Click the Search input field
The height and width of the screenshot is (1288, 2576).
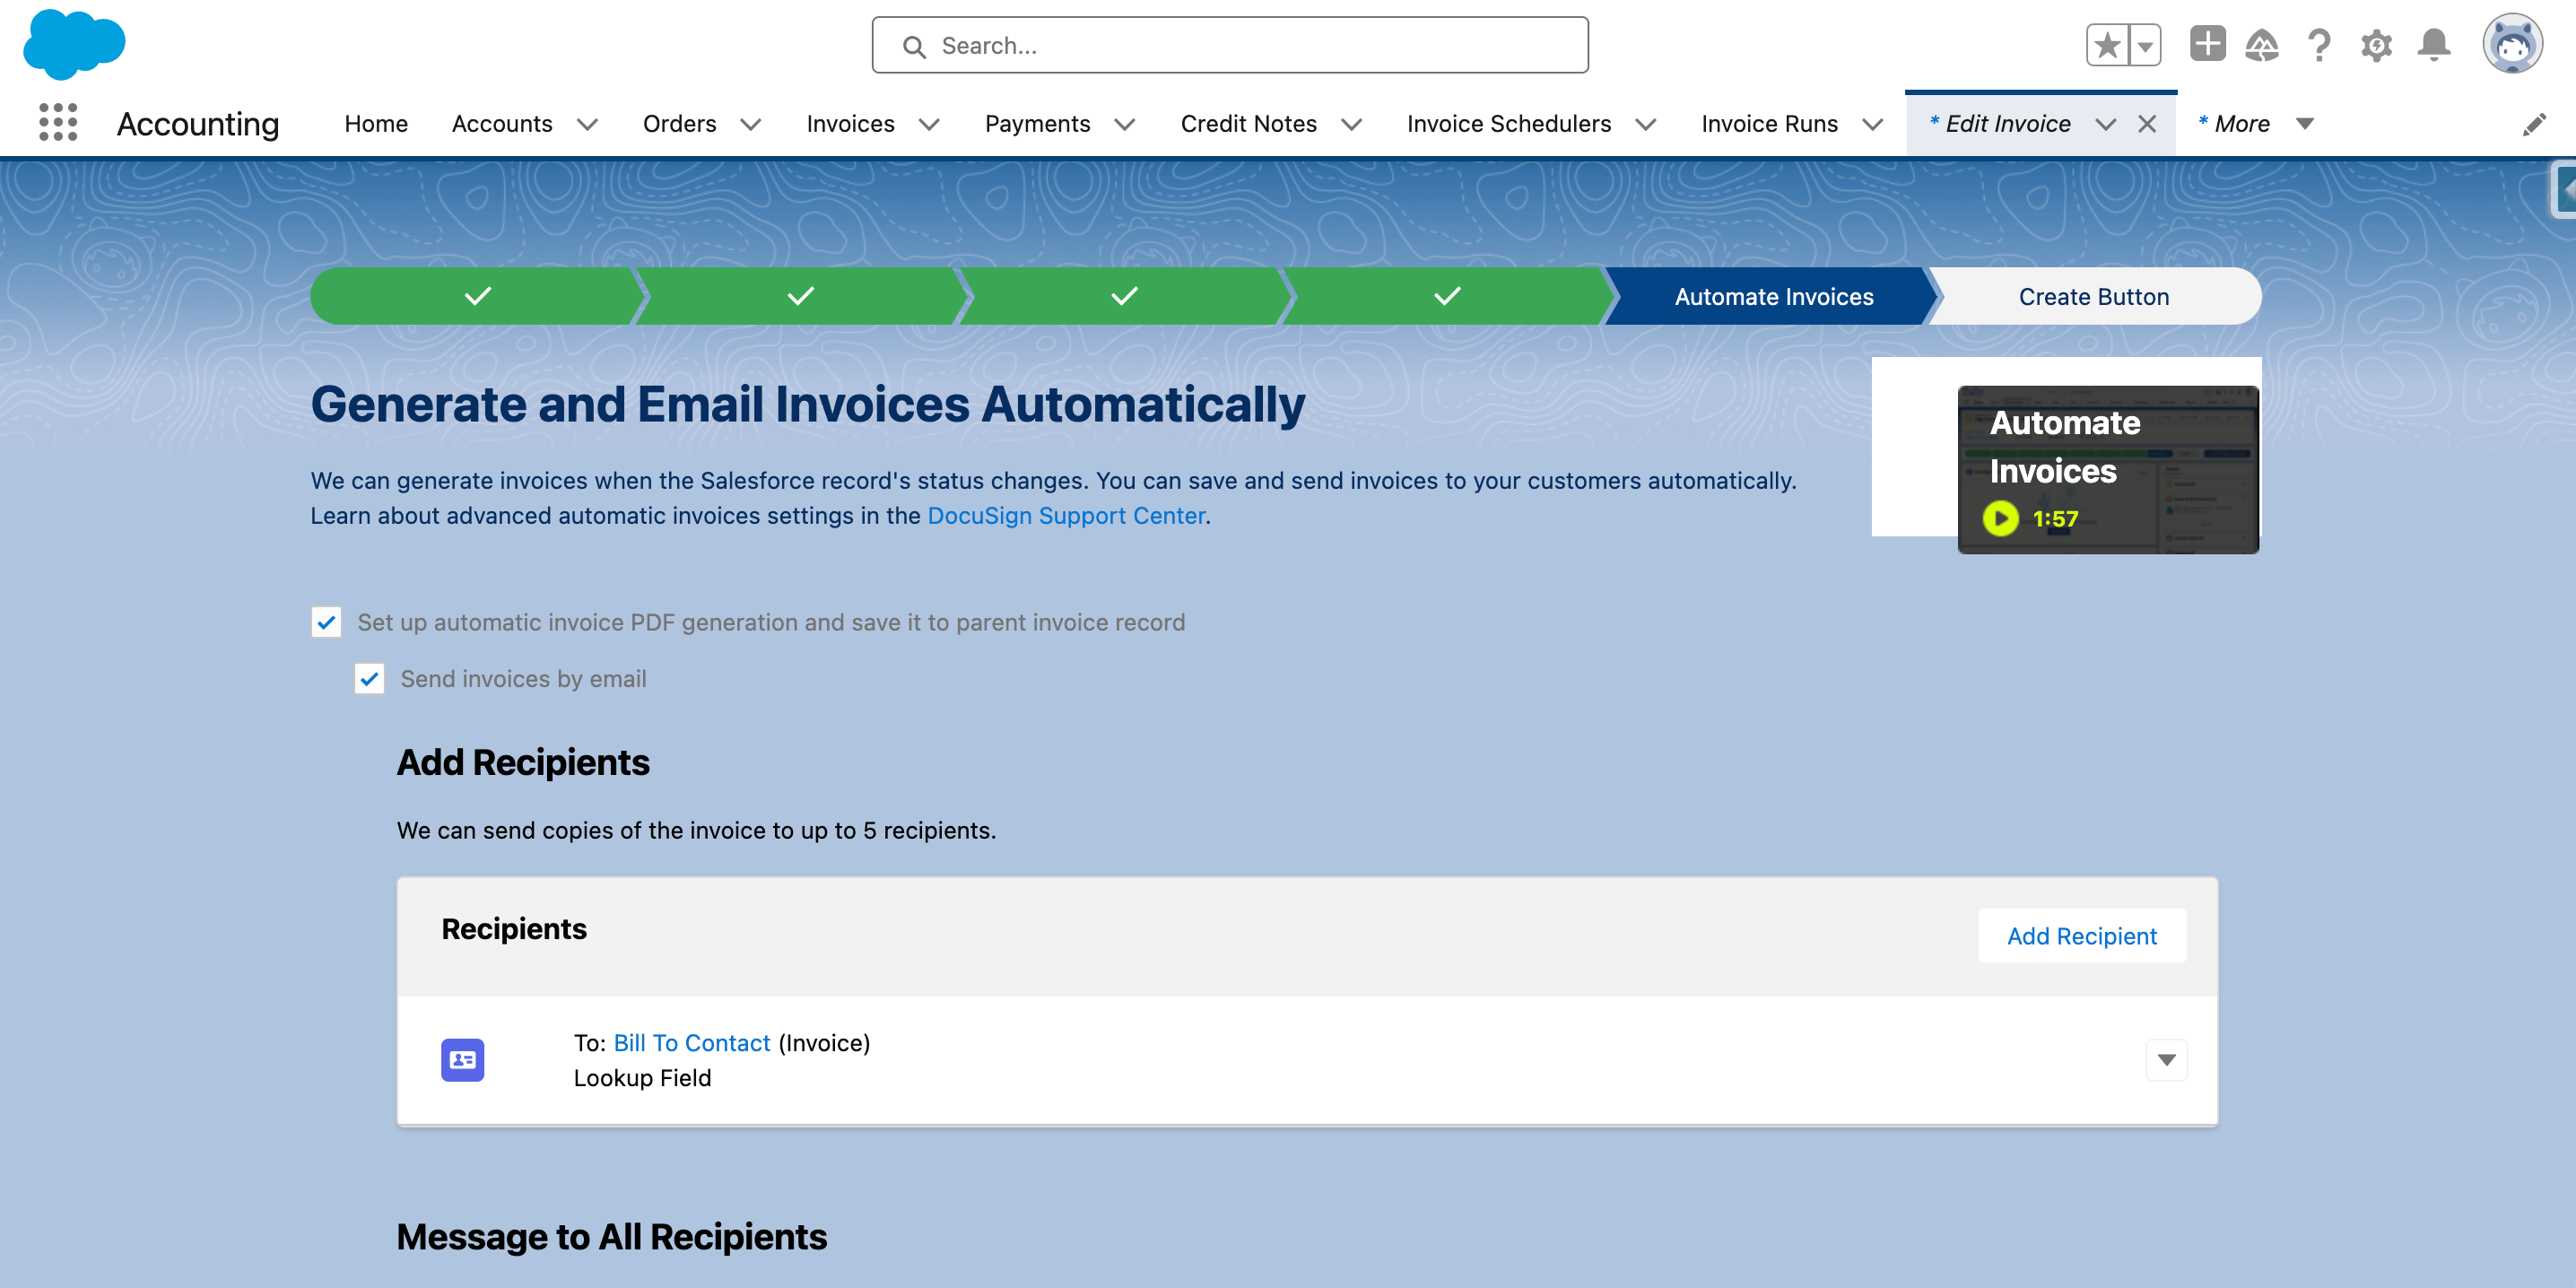(1231, 46)
